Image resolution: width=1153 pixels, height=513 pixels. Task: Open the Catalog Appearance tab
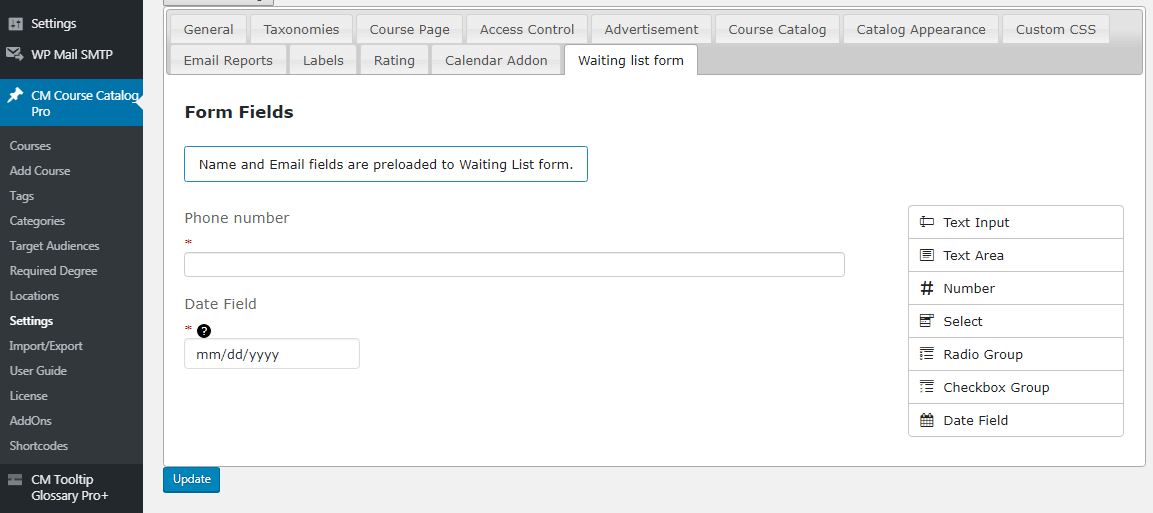pos(921,30)
